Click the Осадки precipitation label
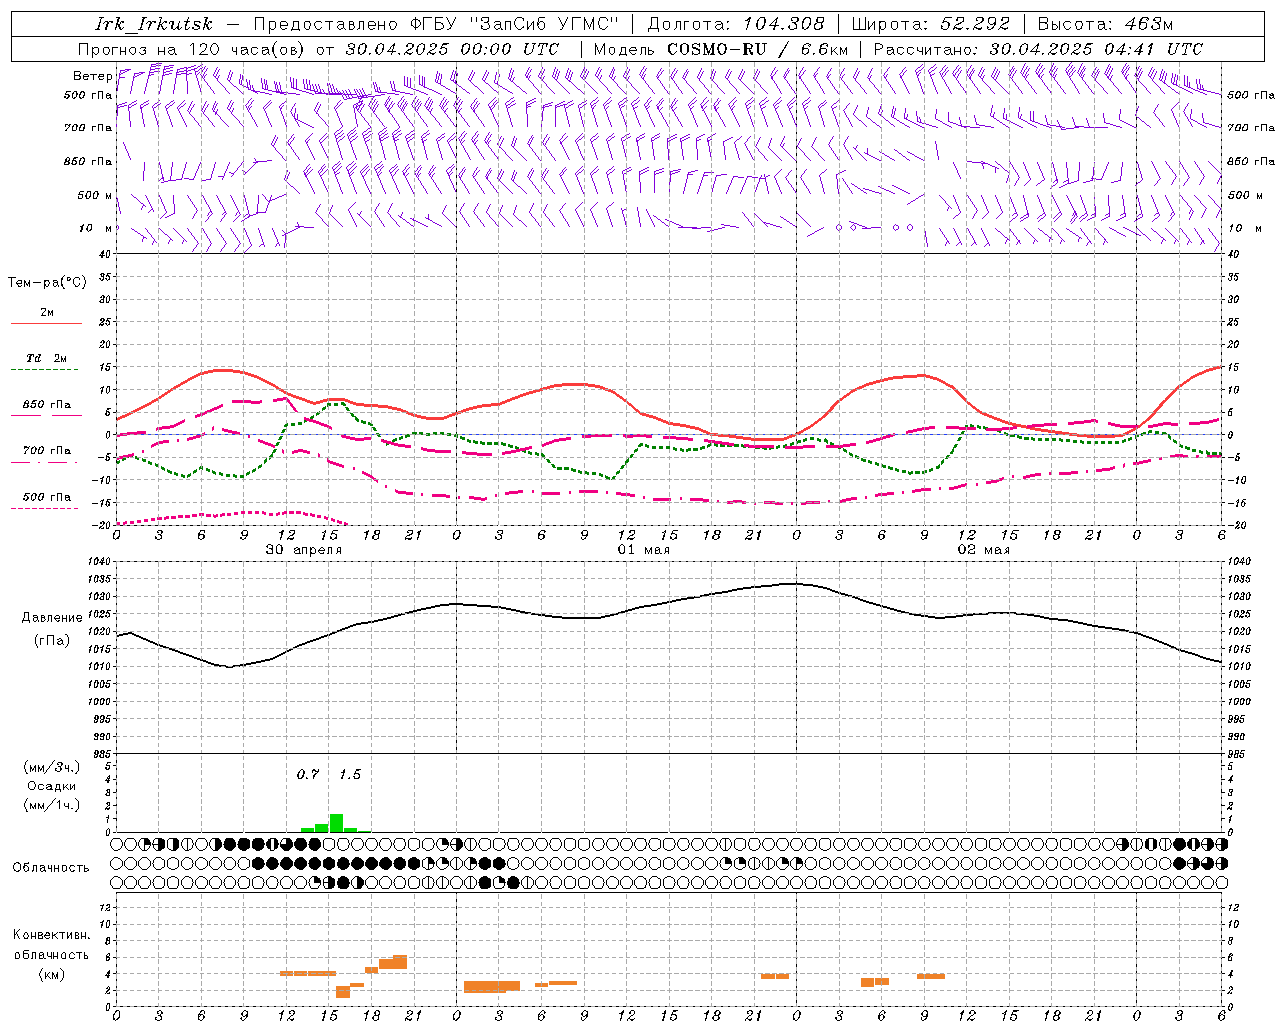This screenshot has width=1280, height=1024. click(51, 786)
